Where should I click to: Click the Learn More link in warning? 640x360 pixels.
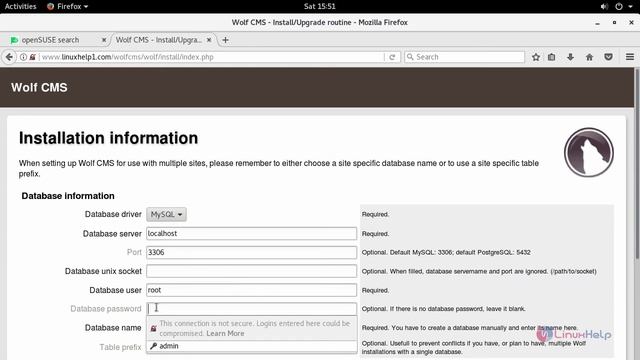coord(225,333)
